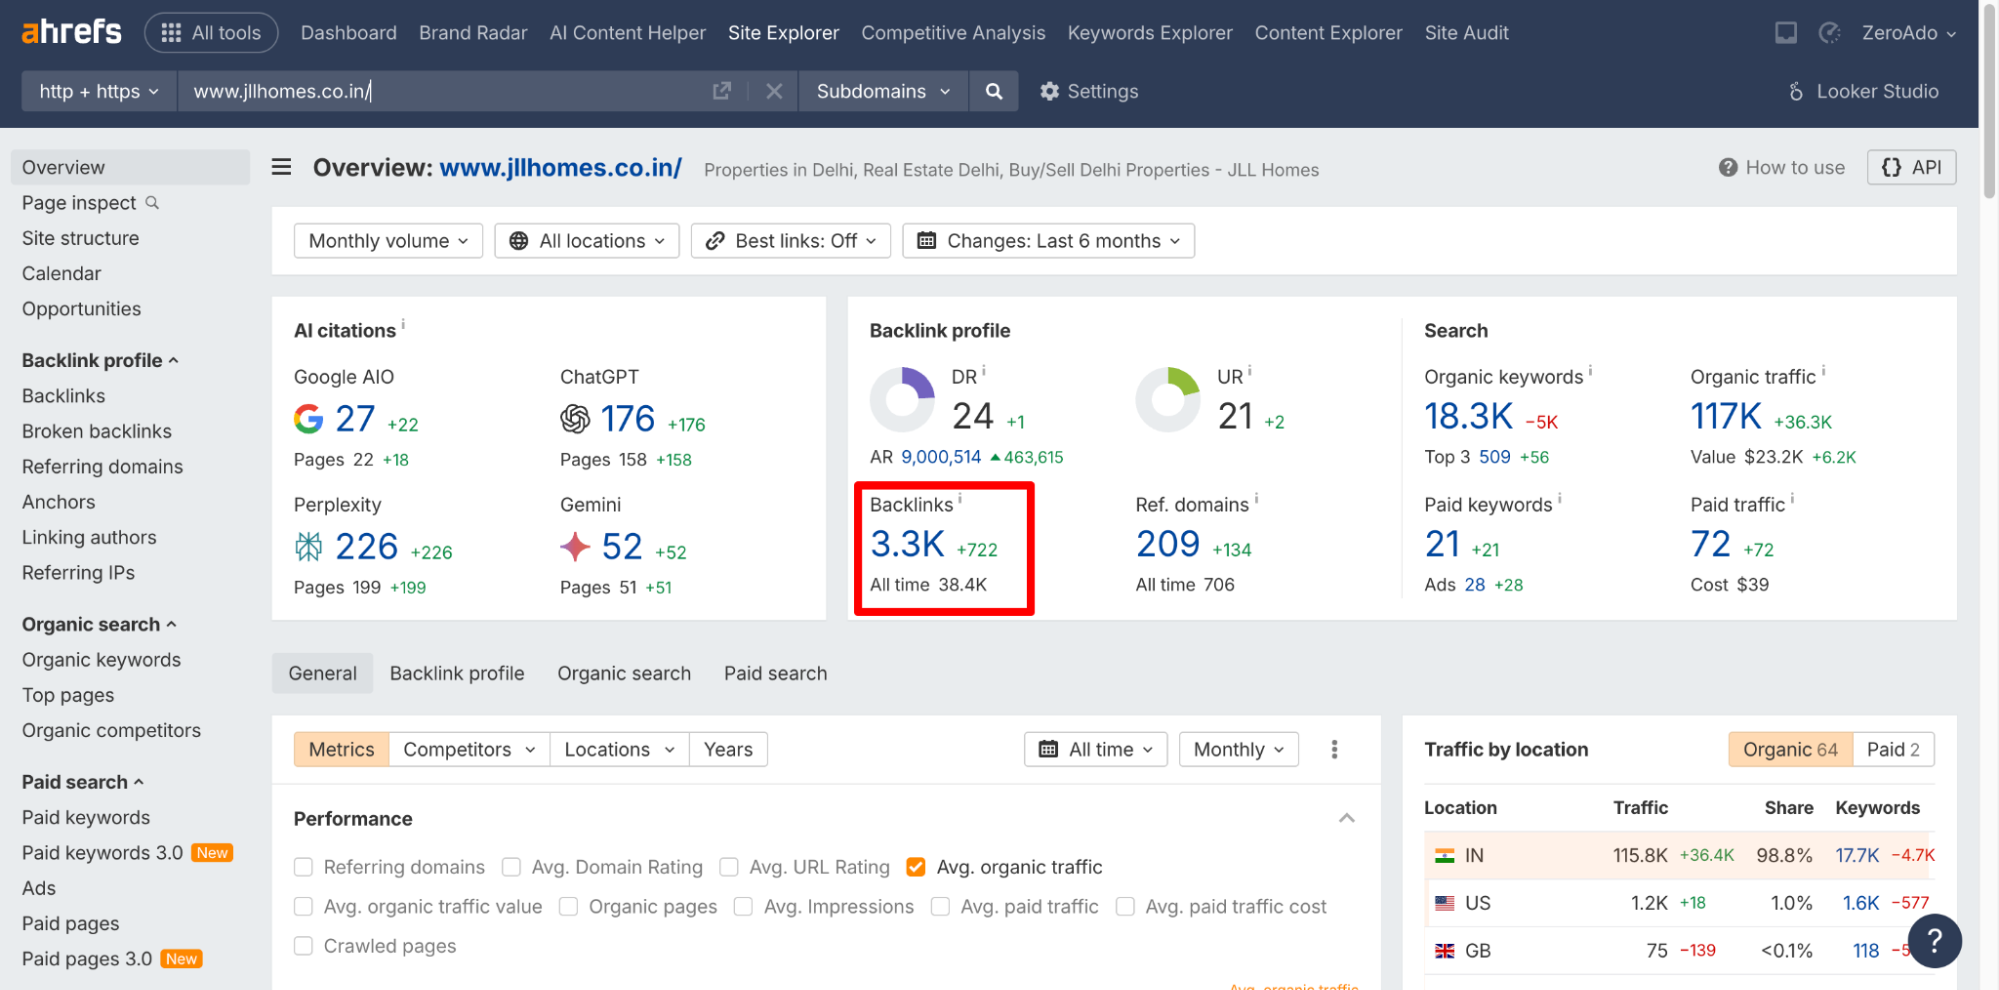Toggle the hamburger sidebar menu icon
The height and width of the screenshot is (990, 1999).
[282, 167]
